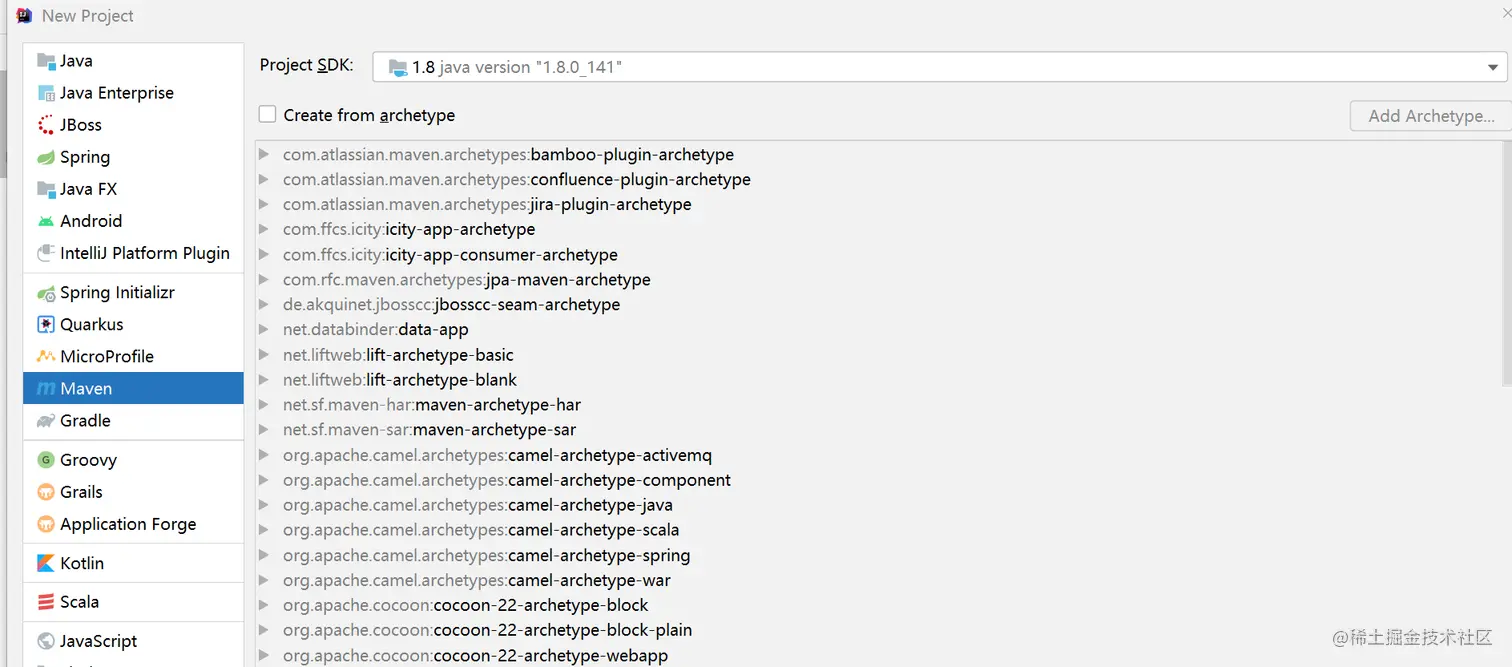1512x667 pixels.
Task: Expand jira-plugin-archetype entry
Action: (264, 204)
